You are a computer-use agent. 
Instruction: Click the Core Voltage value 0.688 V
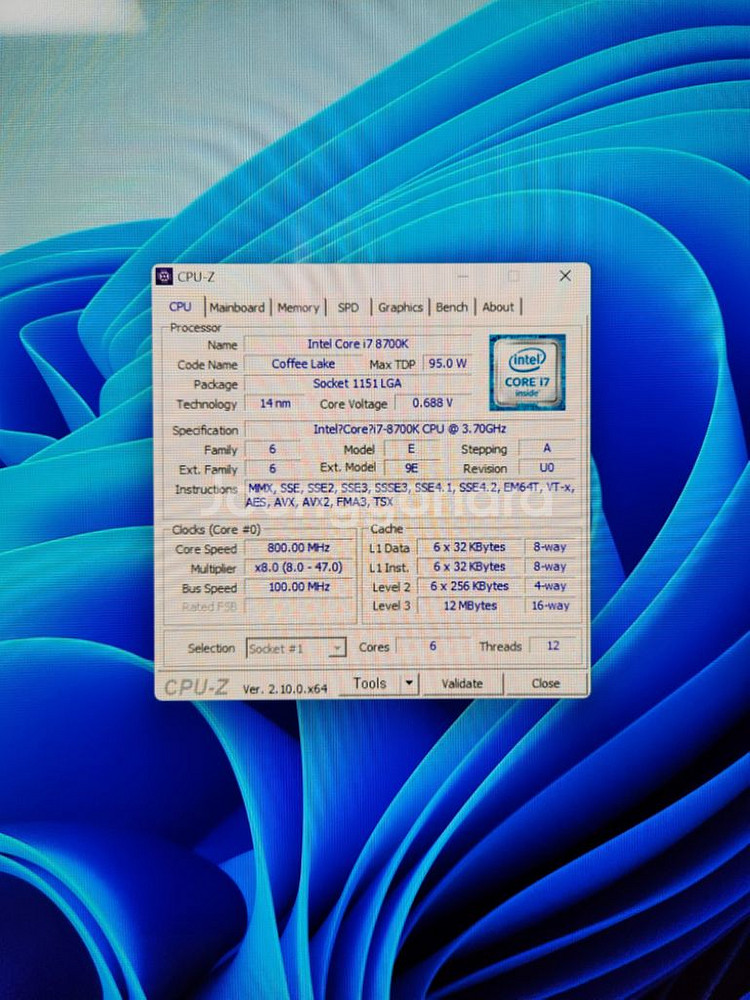432,403
